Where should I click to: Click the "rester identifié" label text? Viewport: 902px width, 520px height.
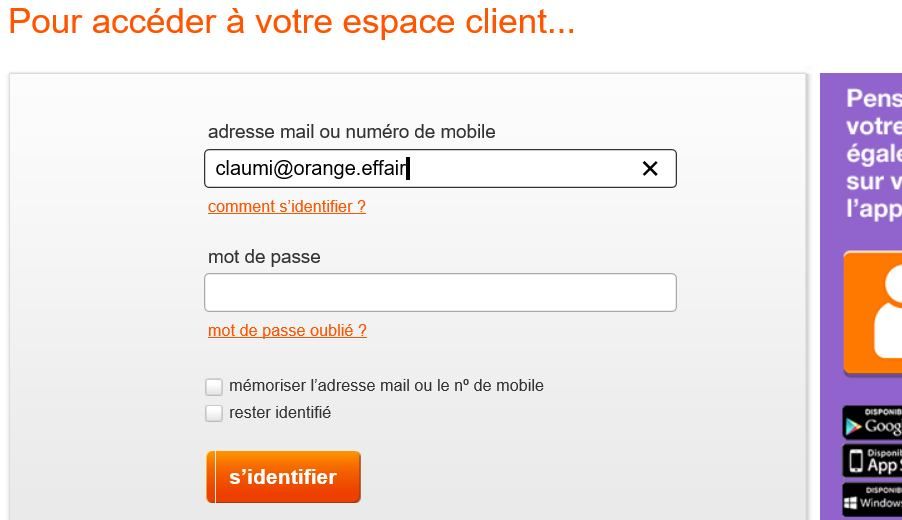click(280, 412)
